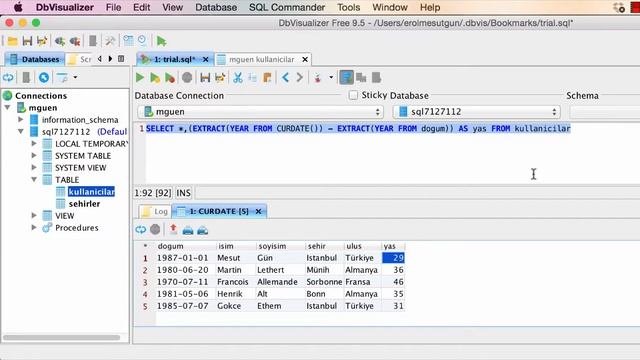
Task: Open the filter dropdown arrow in the Databases panel
Action: click(x=76, y=77)
